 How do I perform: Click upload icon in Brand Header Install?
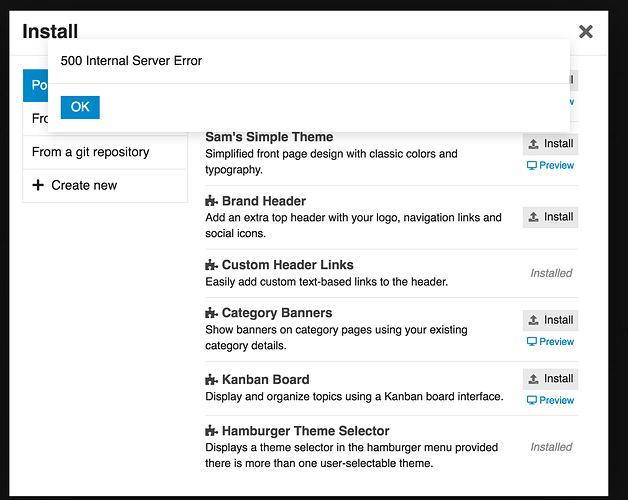[533, 217]
